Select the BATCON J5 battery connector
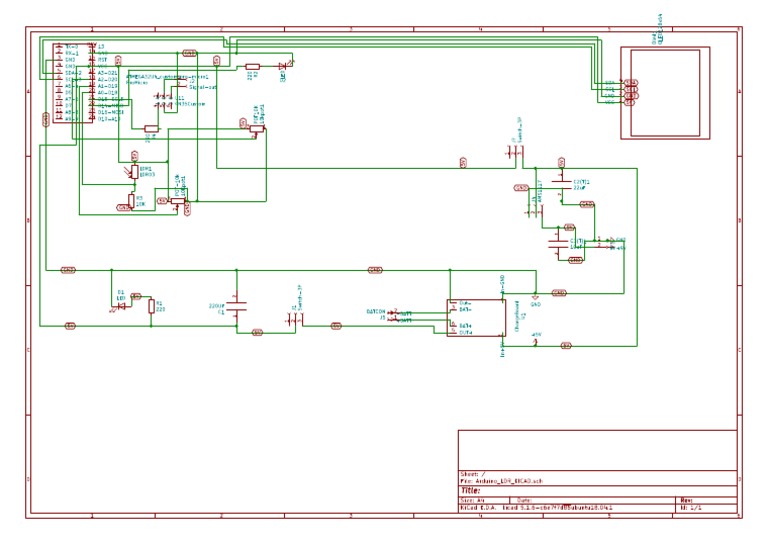The image size is (768, 544). [393, 316]
